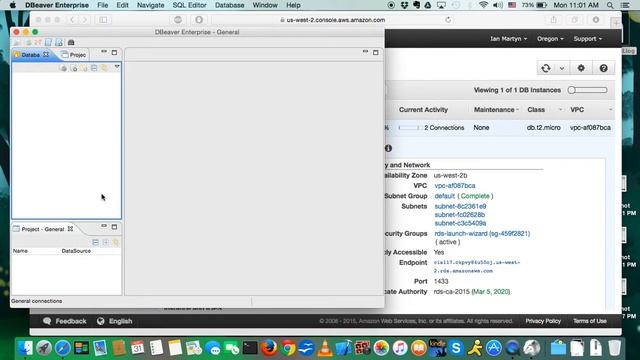Open the Window menu
The image size is (640, 360).
click(265, 5)
